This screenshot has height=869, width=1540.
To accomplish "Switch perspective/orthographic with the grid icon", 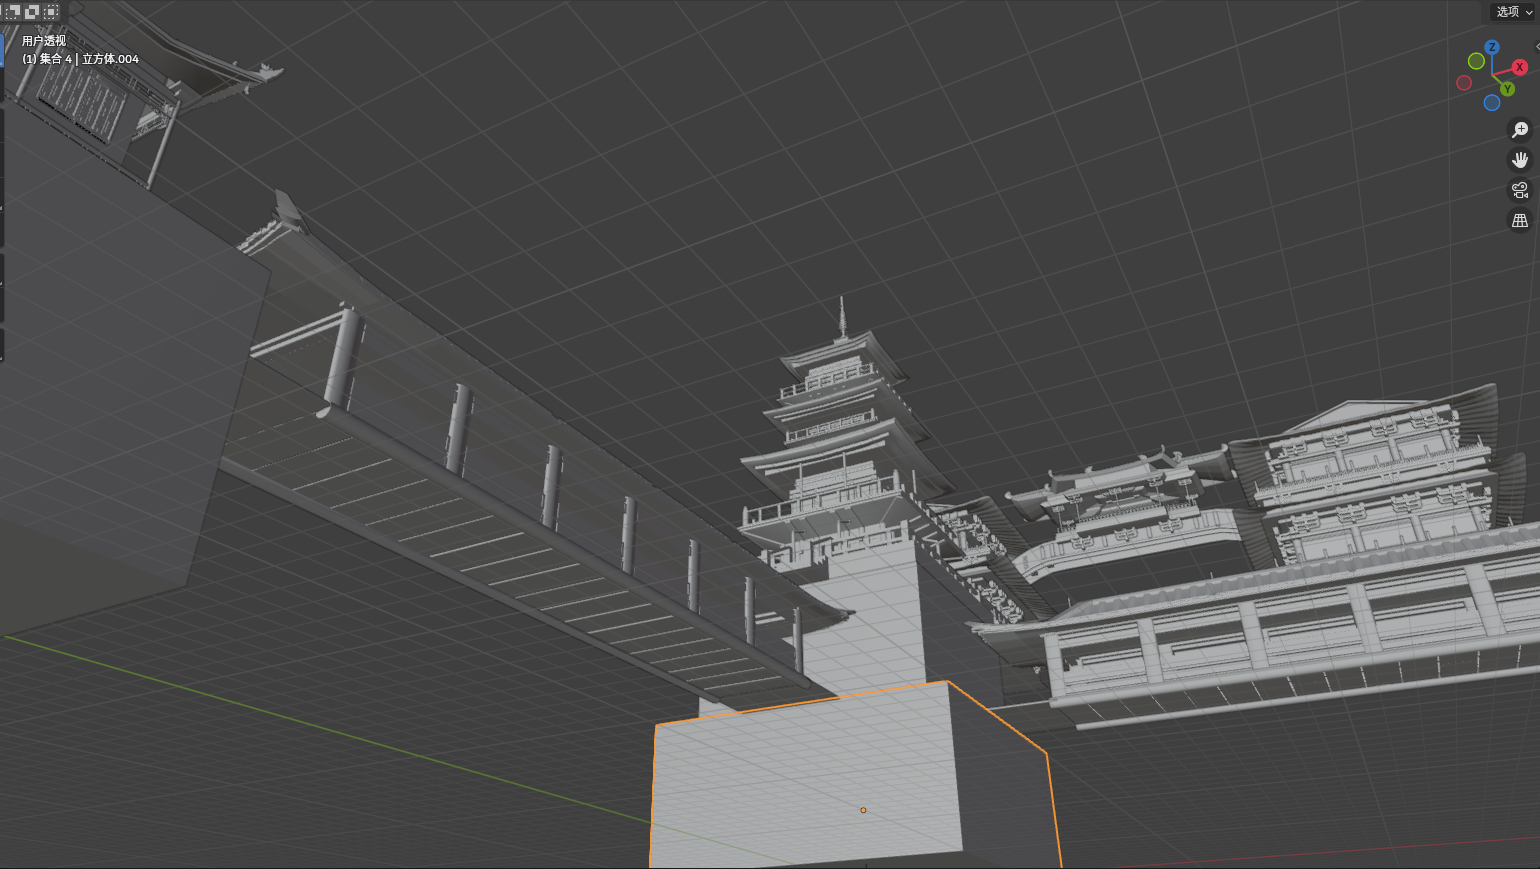I will (x=1520, y=220).
